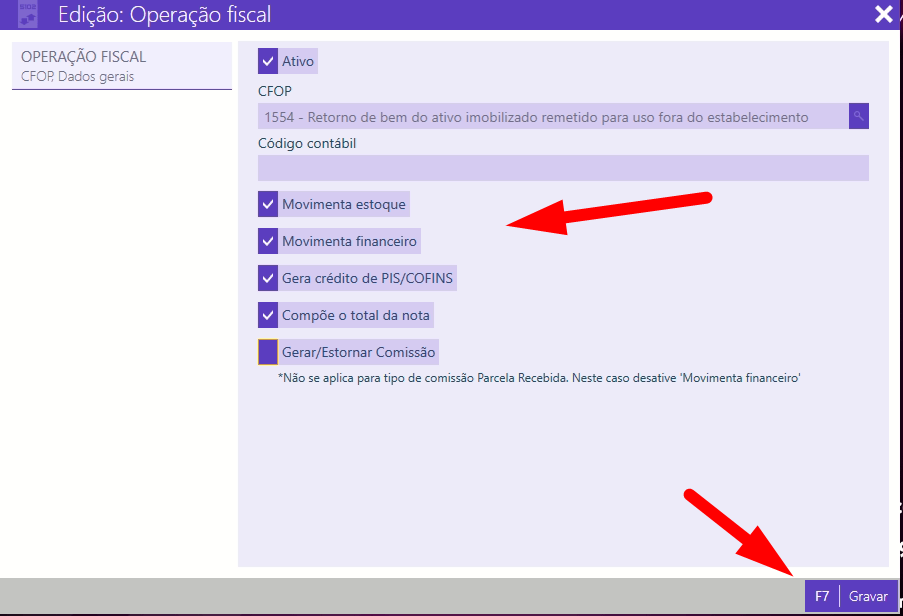Toggle Gera crédito de PIS/COFINS option
Image resolution: width=903 pixels, height=616 pixels.
coord(368,278)
